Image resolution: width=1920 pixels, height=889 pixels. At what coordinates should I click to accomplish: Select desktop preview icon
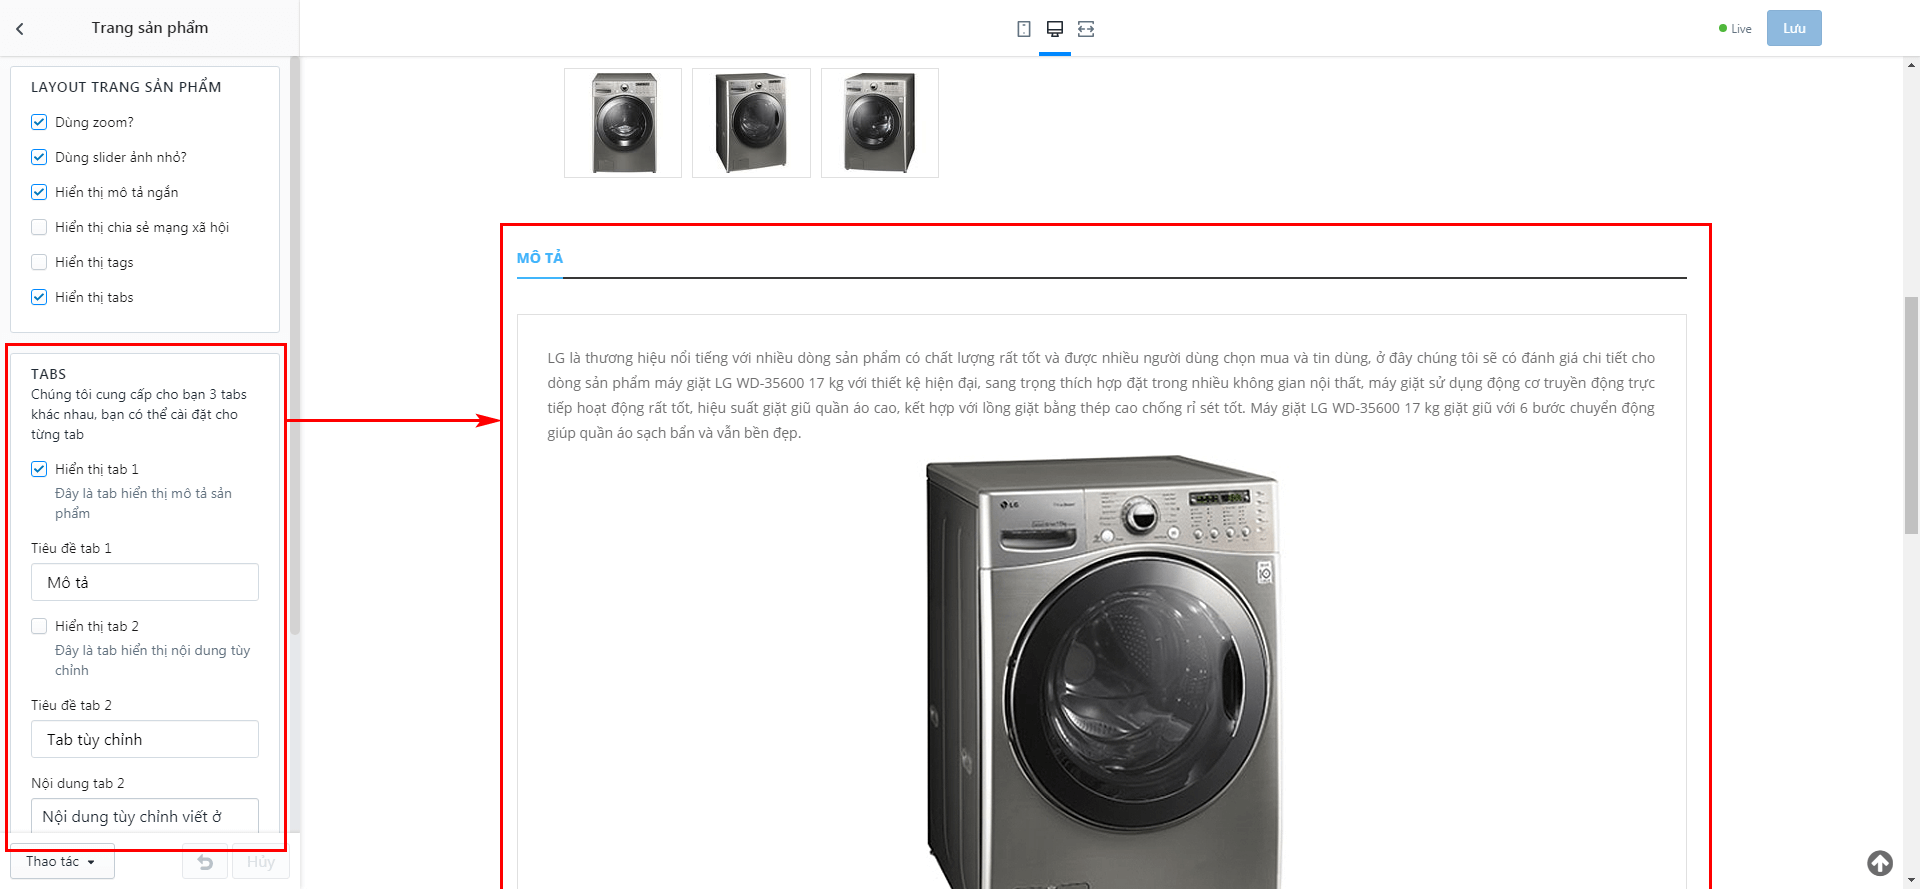[1055, 29]
